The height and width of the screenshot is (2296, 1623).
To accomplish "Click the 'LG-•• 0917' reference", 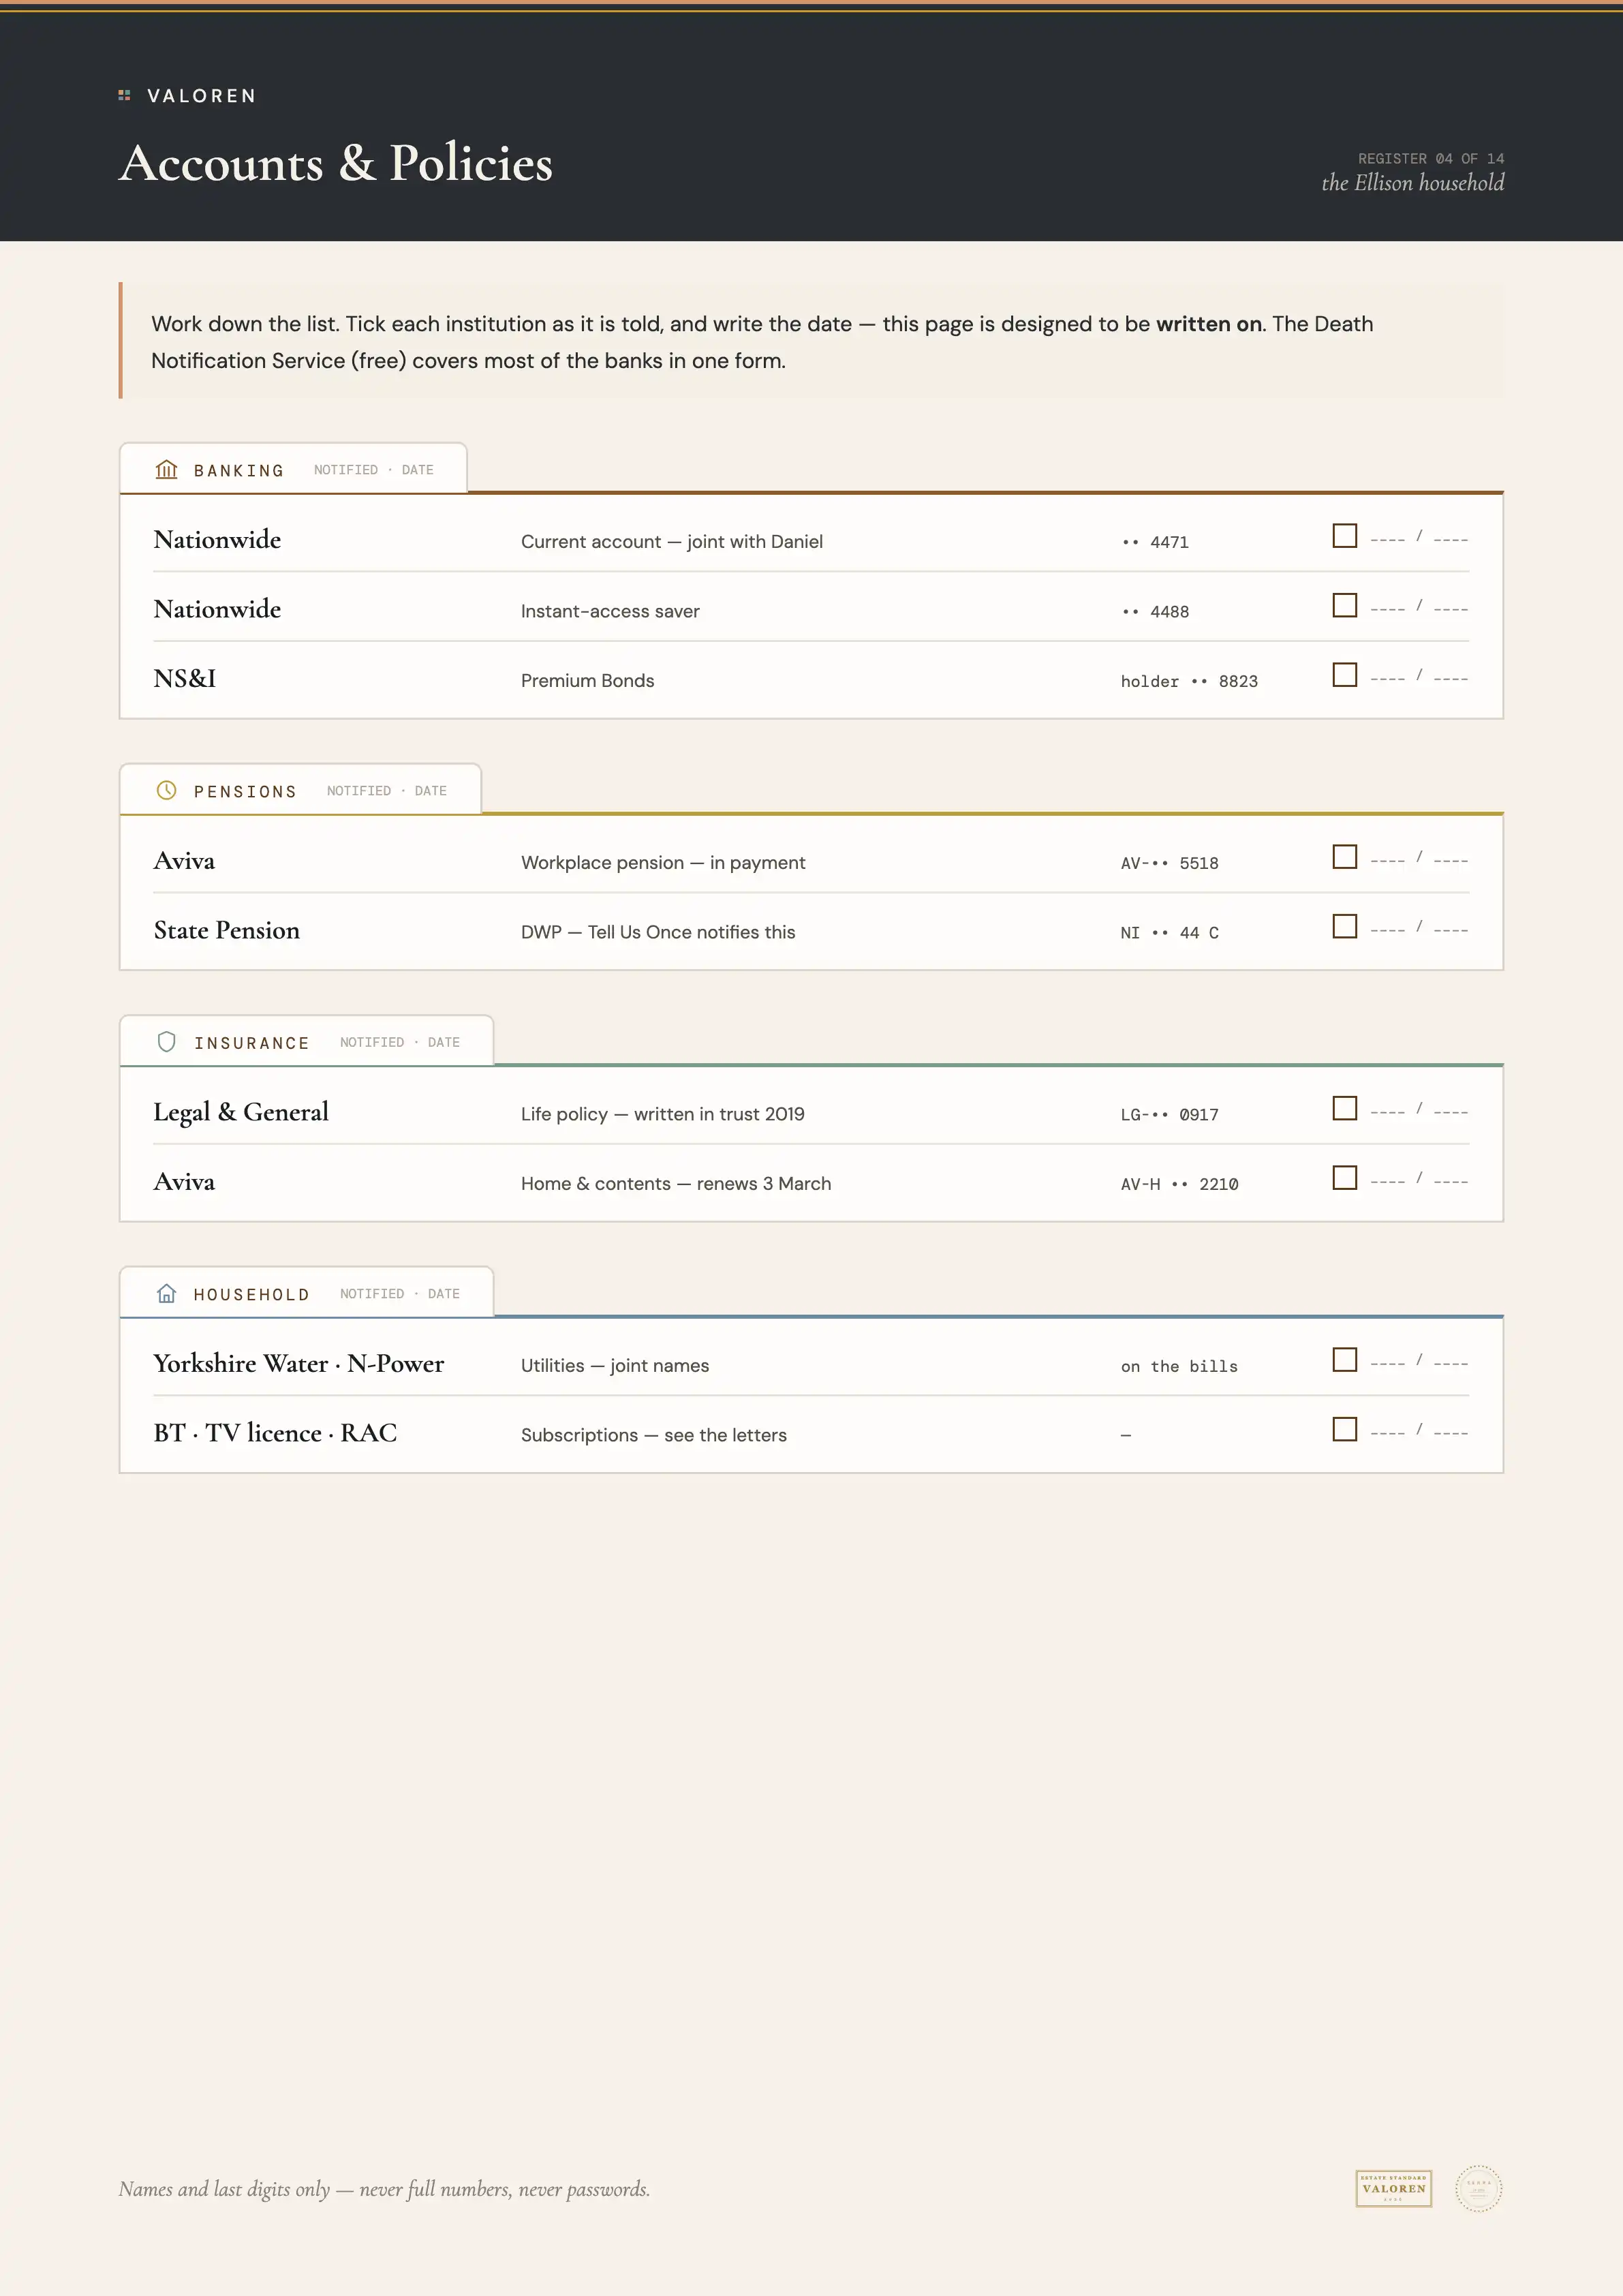I will coord(1169,1114).
